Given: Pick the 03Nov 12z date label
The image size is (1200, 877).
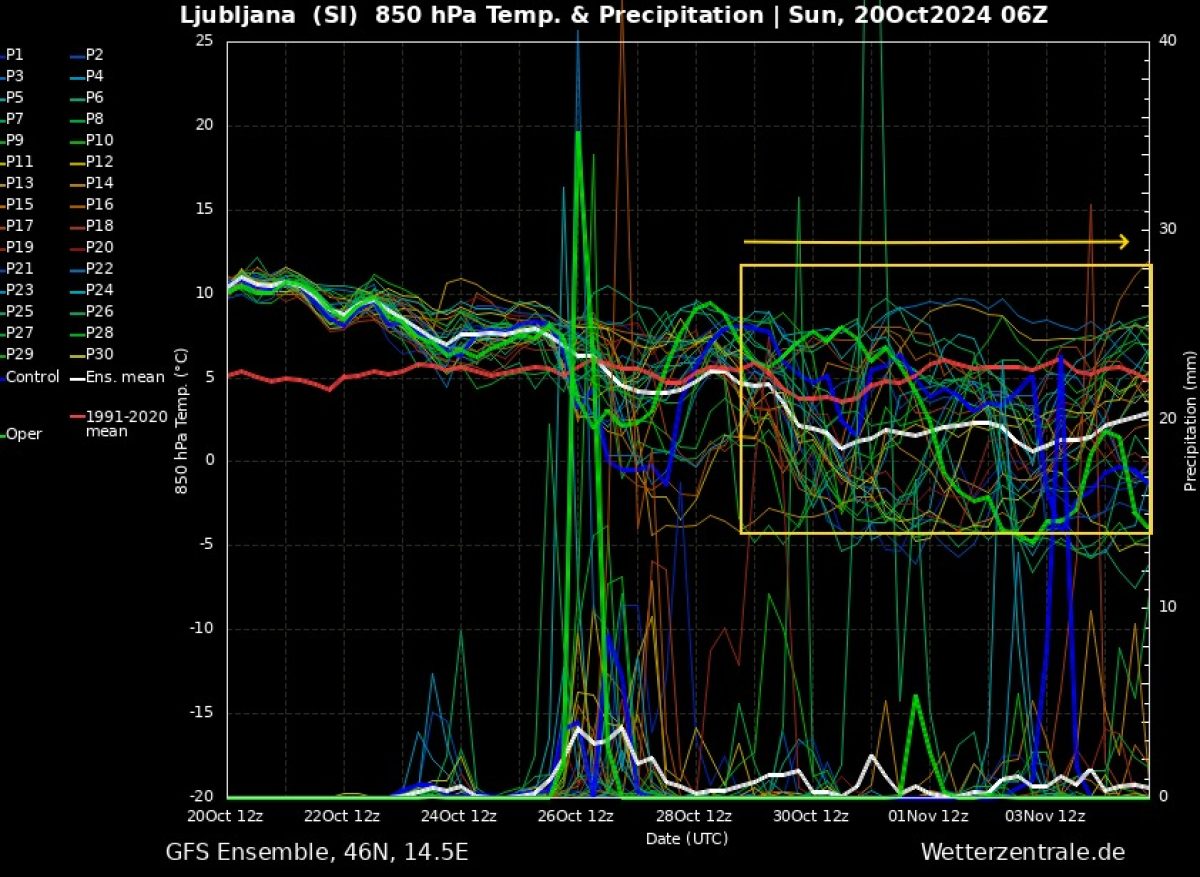Looking at the screenshot, I should point(1045,815).
